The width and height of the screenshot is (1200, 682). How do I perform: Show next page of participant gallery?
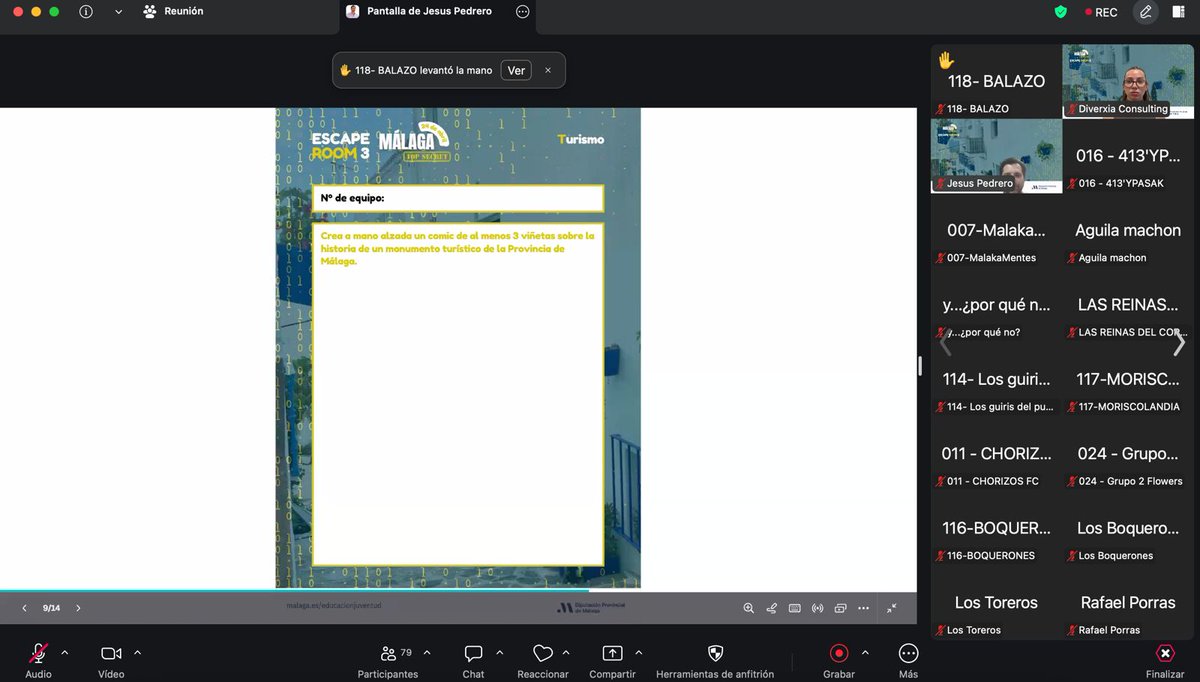pyautogui.click(x=1179, y=343)
